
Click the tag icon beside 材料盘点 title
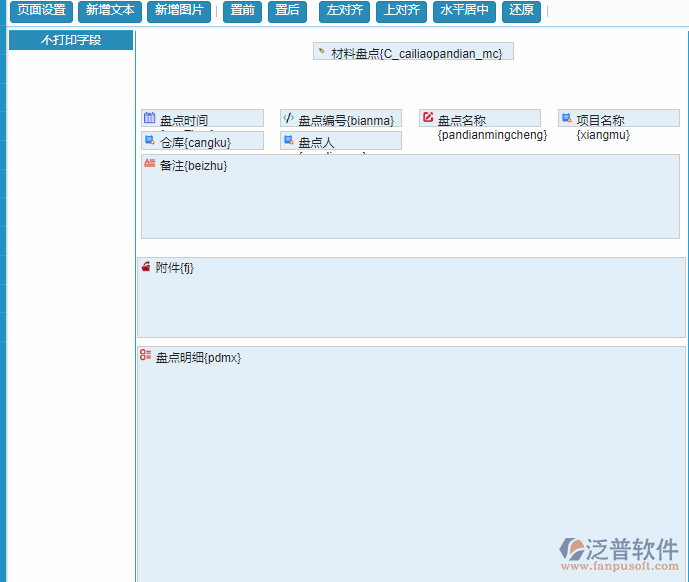point(322,51)
